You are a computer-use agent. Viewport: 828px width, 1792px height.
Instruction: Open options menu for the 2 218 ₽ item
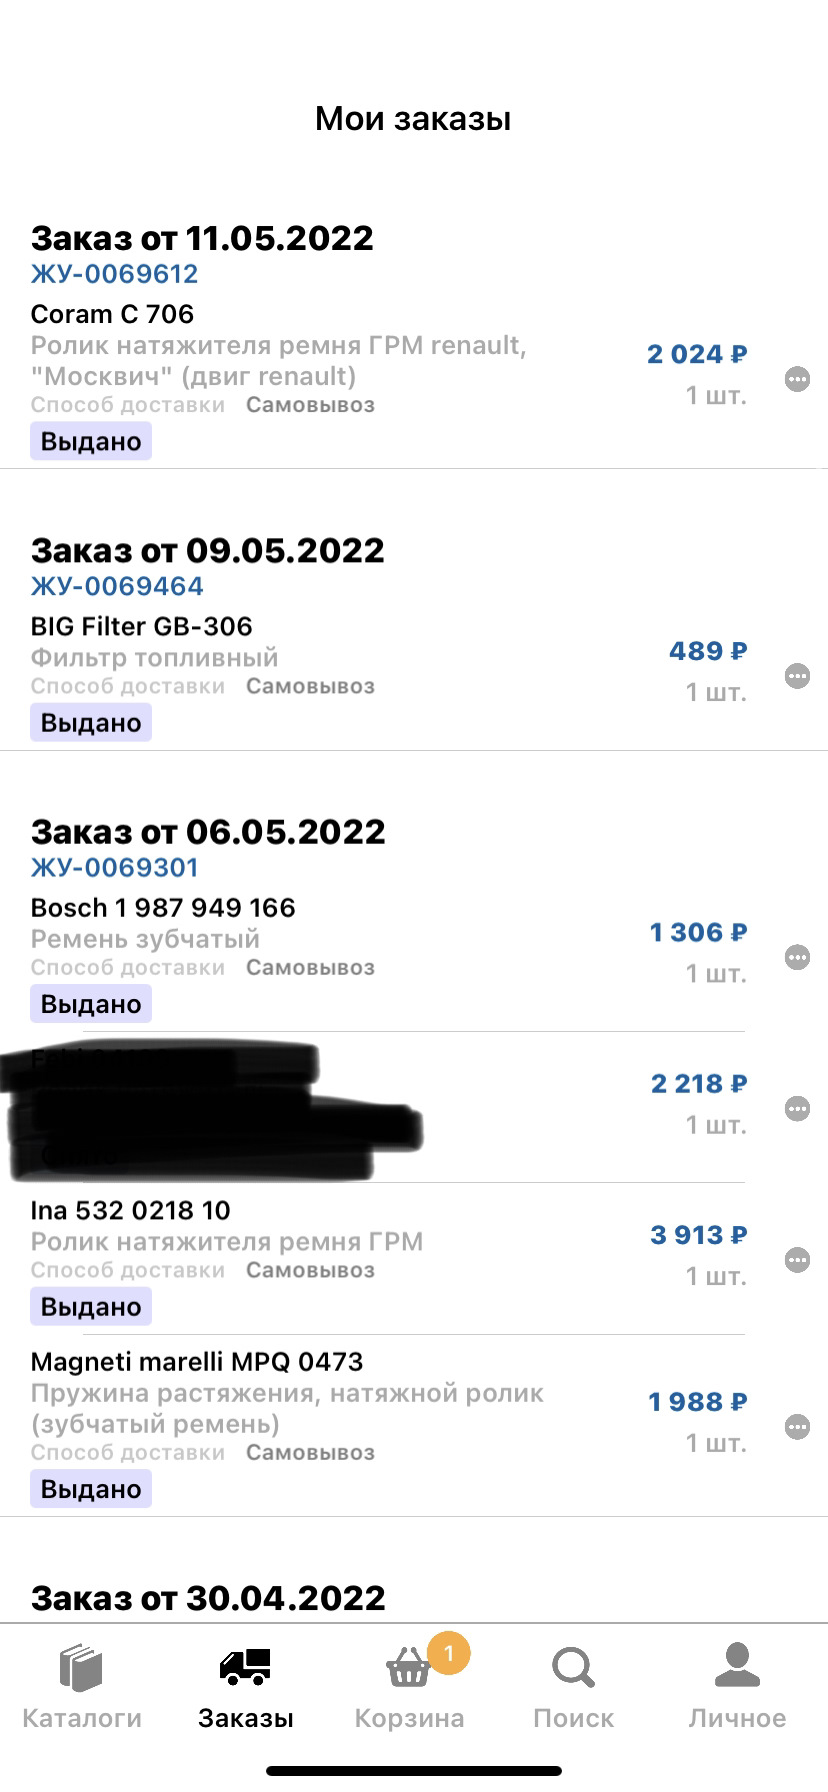click(797, 1108)
